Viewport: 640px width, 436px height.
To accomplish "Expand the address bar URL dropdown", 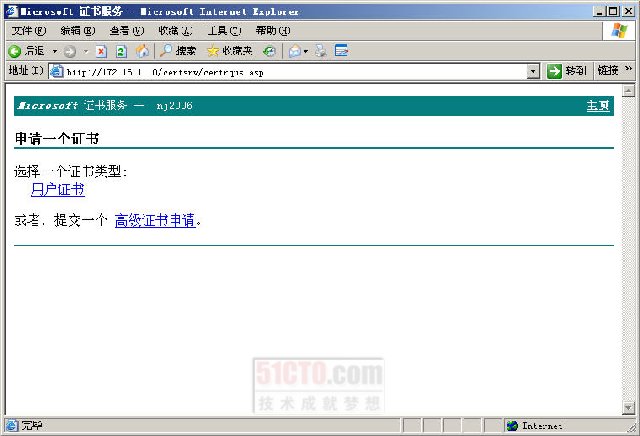I will [533, 71].
